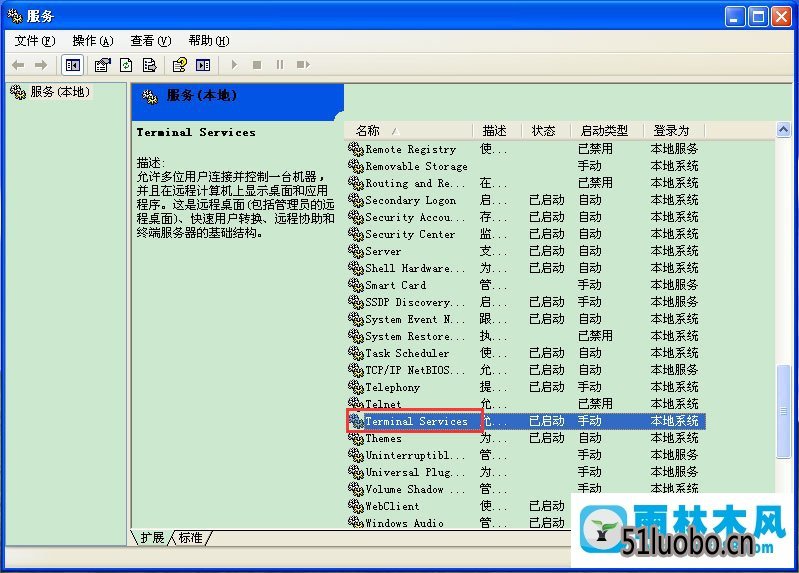Select 服务(本地) in the left tree

[x=60, y=92]
